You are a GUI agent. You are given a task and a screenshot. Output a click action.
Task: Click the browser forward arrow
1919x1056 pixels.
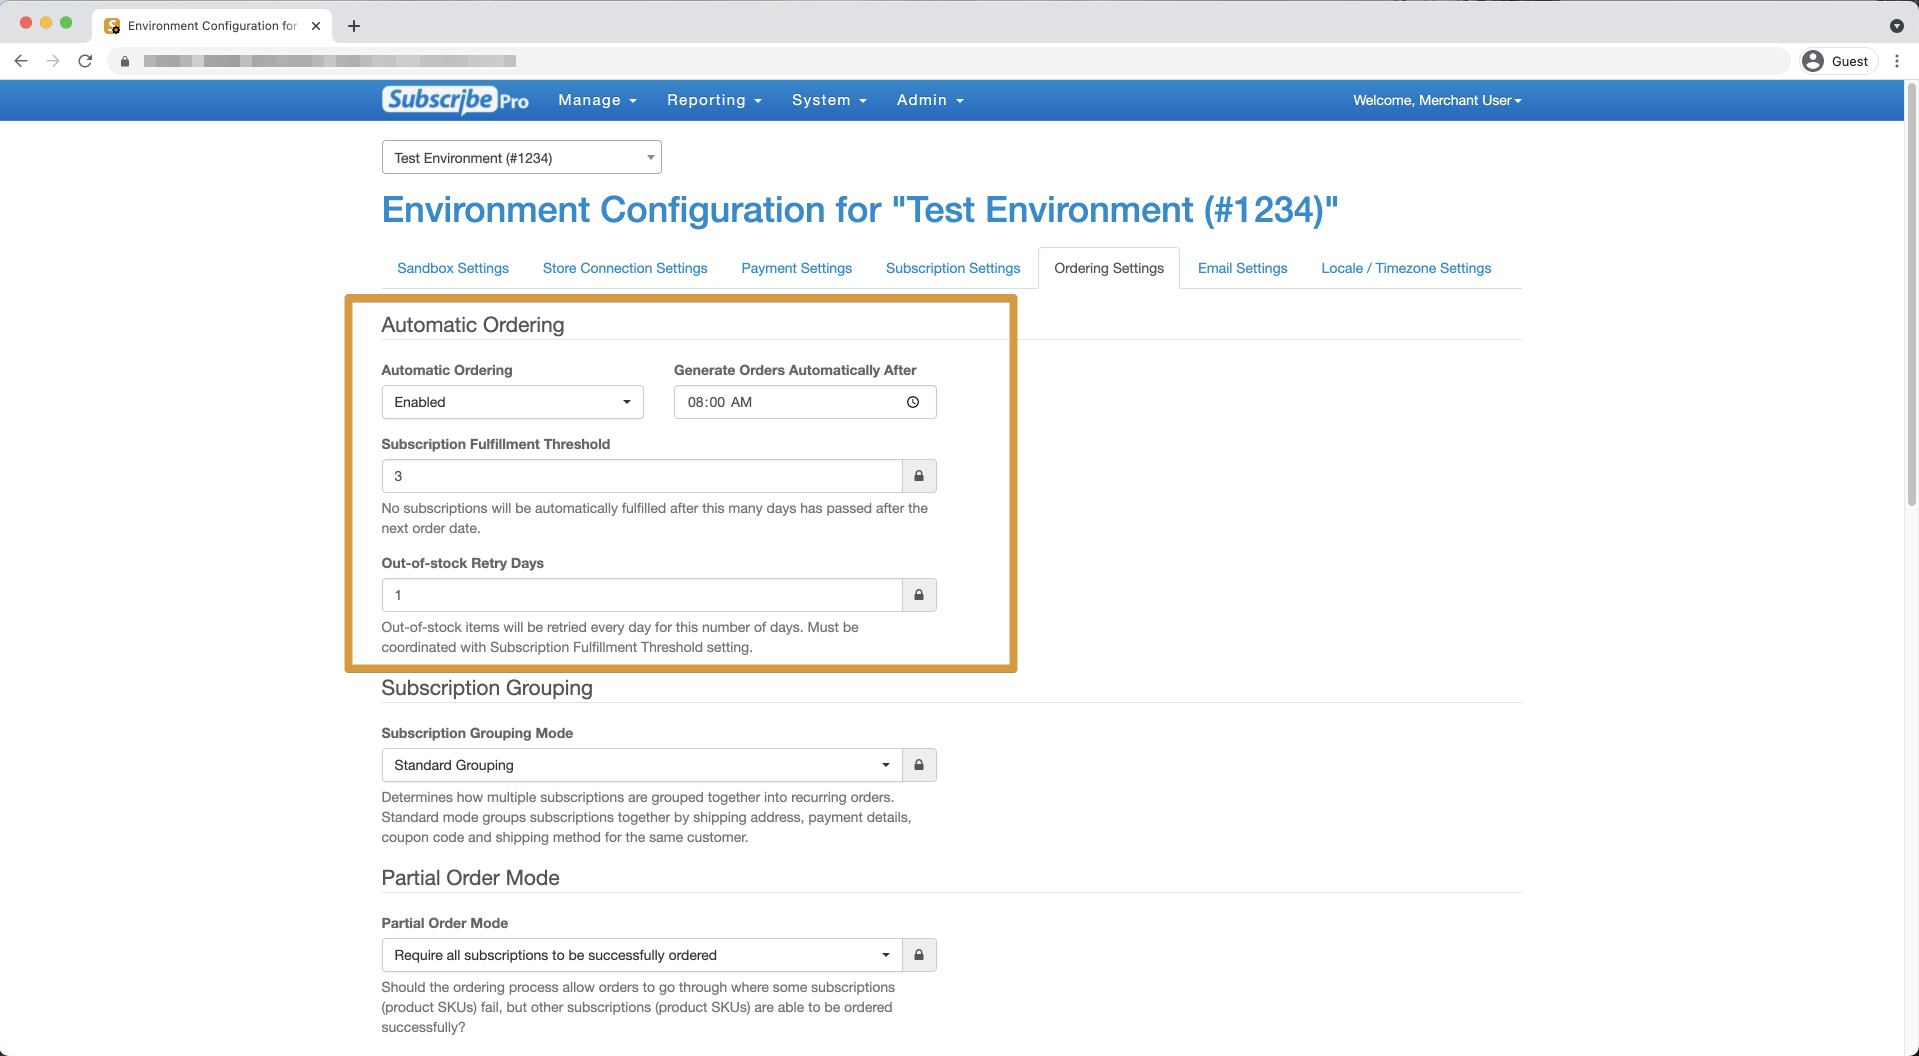coord(53,61)
